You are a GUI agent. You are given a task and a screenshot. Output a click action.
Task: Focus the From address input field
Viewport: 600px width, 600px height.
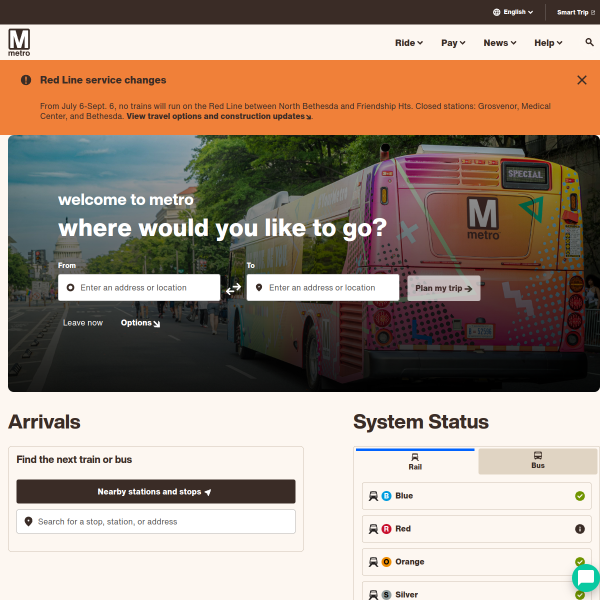click(139, 287)
